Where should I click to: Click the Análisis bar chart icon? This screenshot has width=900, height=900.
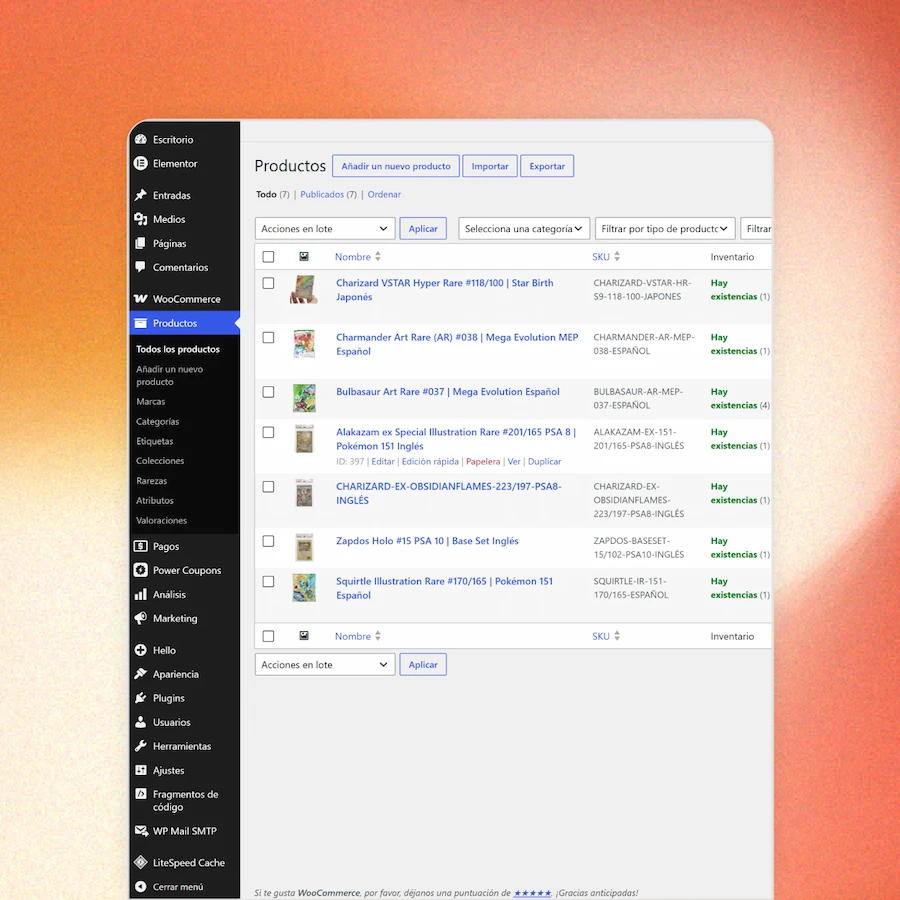point(141,594)
